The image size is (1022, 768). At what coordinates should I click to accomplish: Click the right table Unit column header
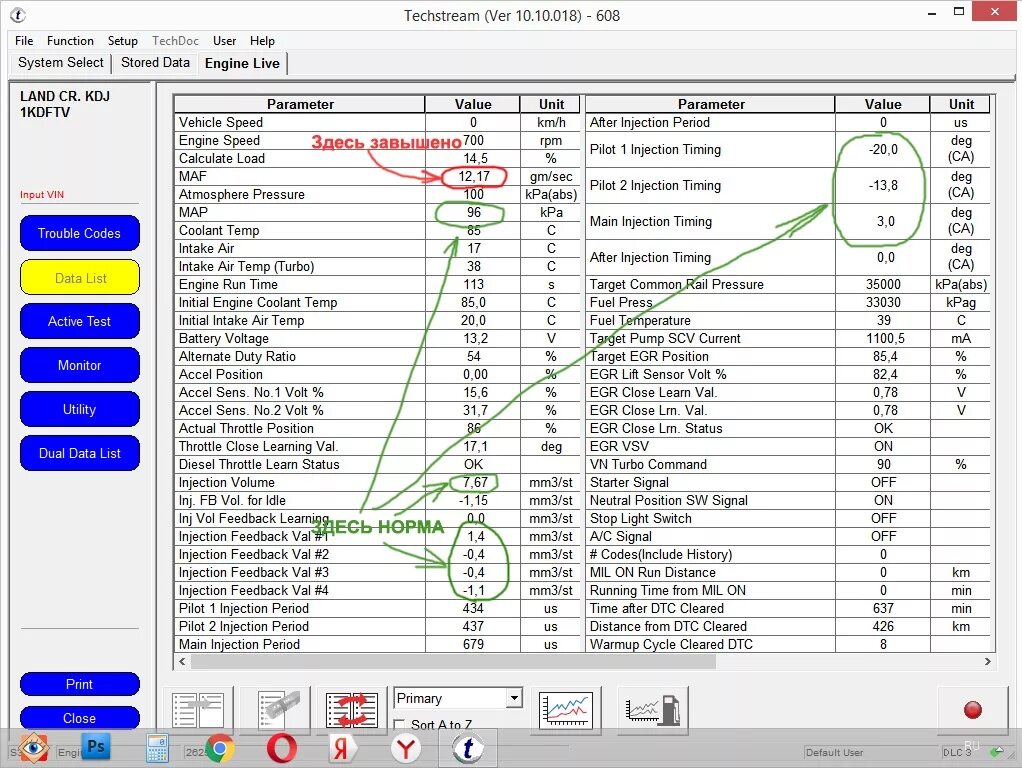(961, 104)
